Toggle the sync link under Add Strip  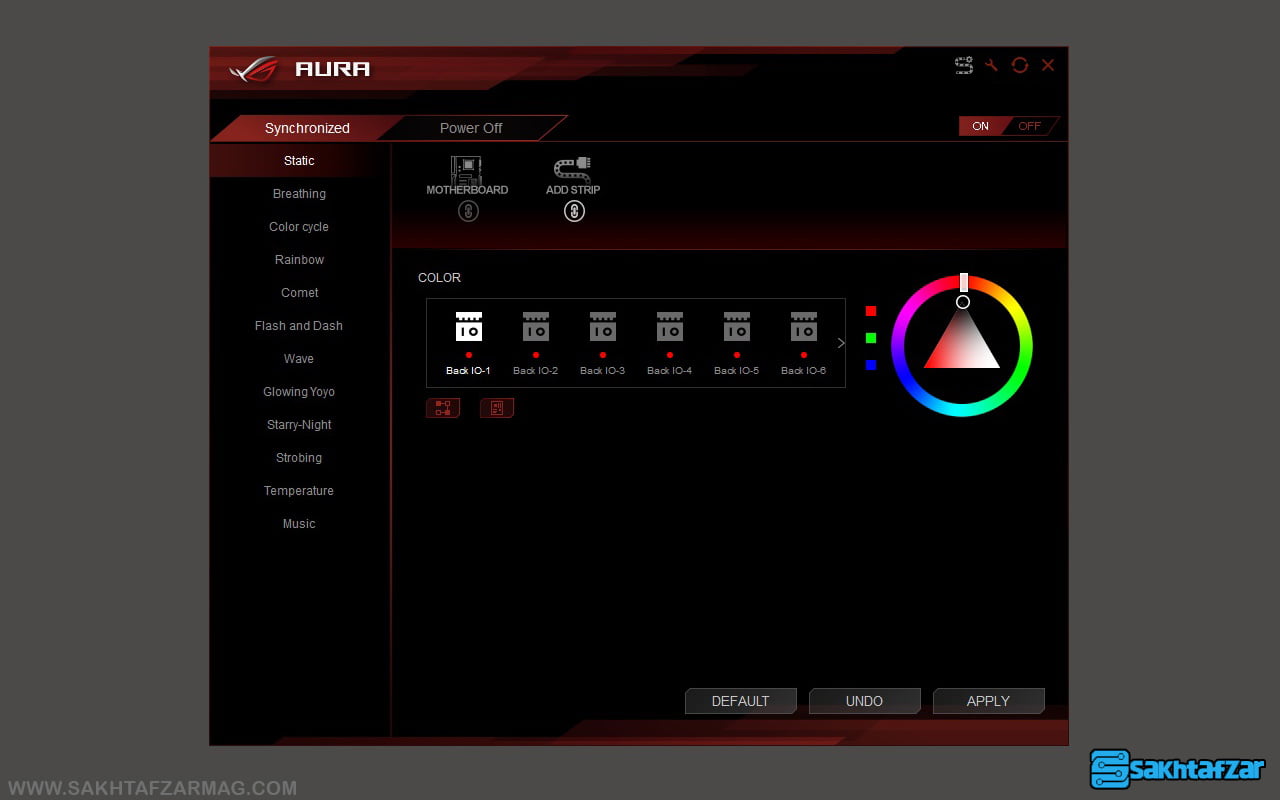[574, 211]
